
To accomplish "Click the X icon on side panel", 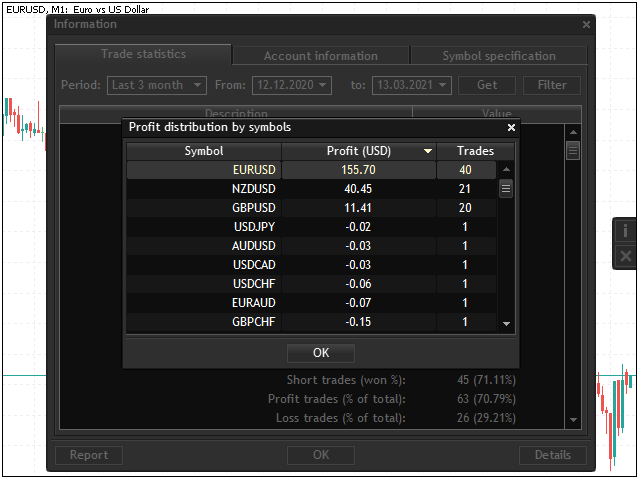I will [625, 256].
